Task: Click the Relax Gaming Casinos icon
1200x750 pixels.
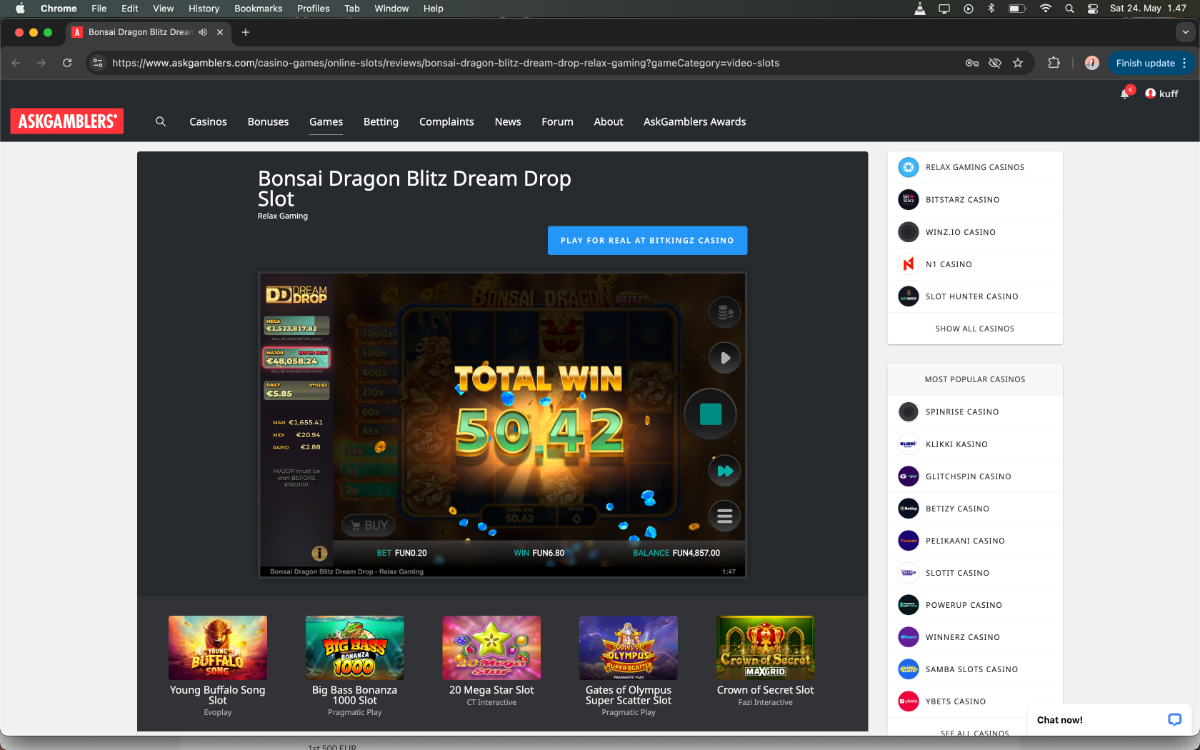Action: click(x=908, y=167)
